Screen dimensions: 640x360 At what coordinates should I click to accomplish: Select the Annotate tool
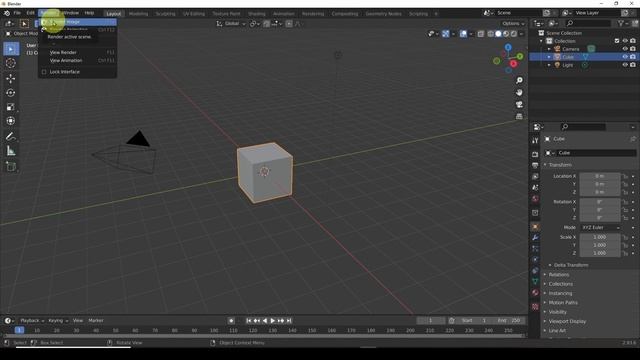click(11, 137)
